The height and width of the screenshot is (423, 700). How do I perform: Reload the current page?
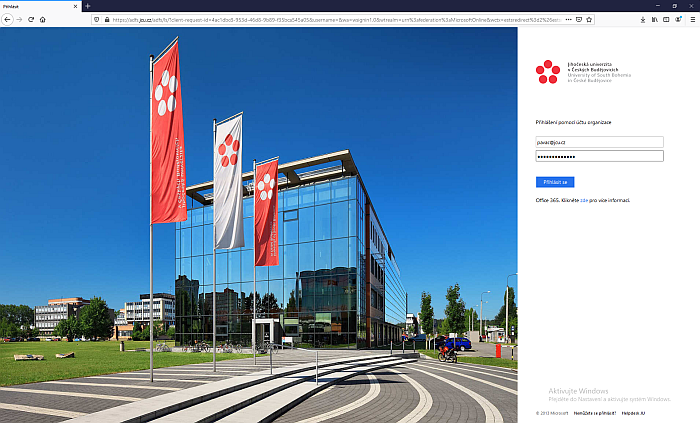pos(31,20)
